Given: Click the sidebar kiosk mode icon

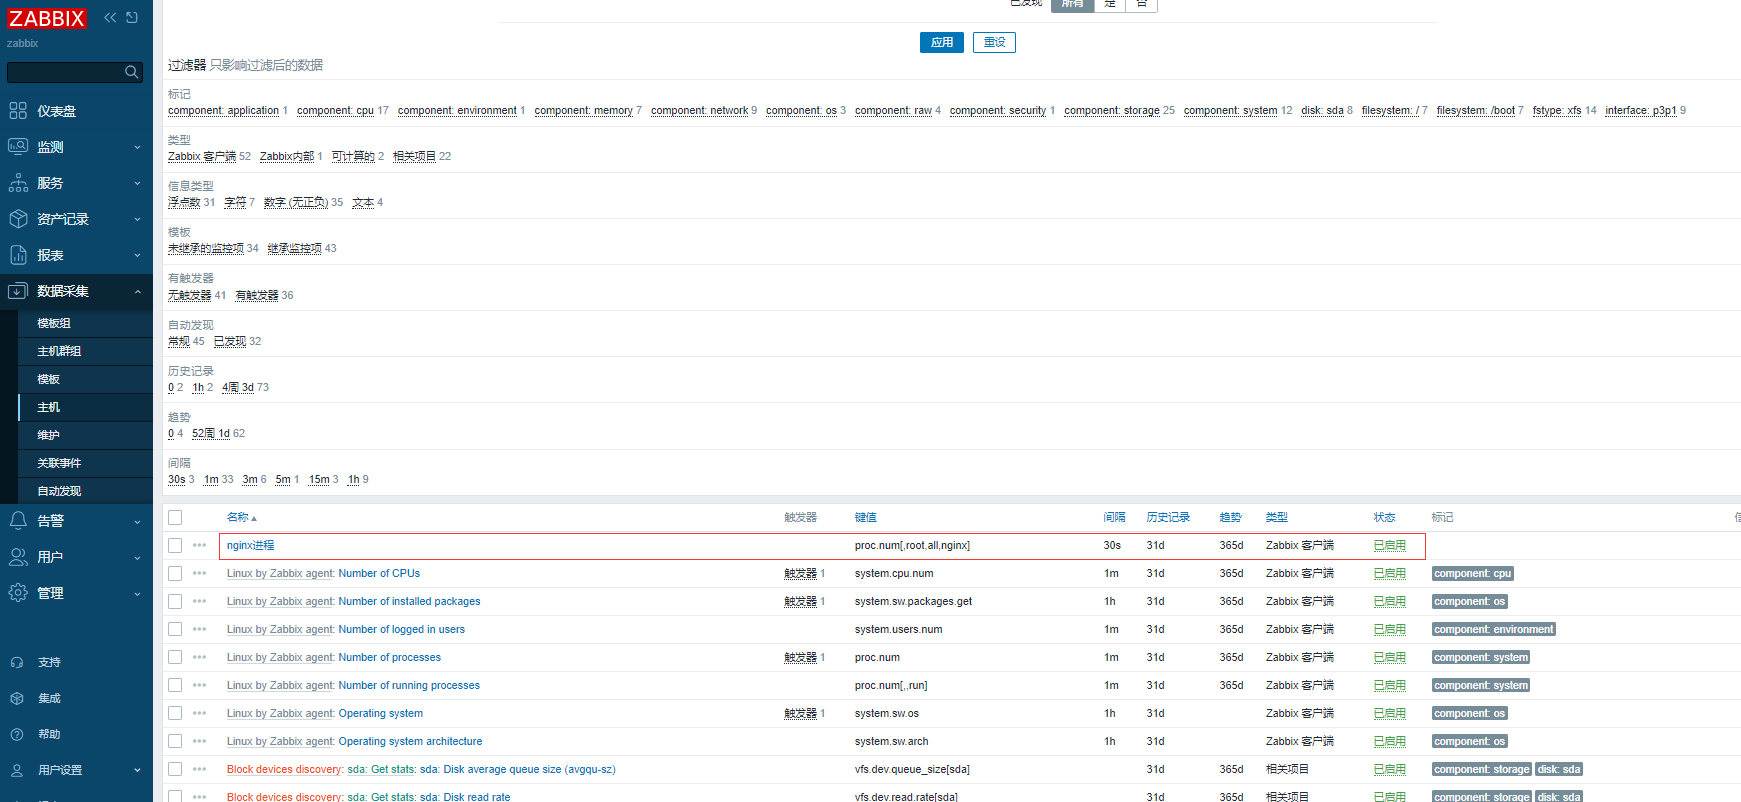Looking at the screenshot, I should click(132, 17).
